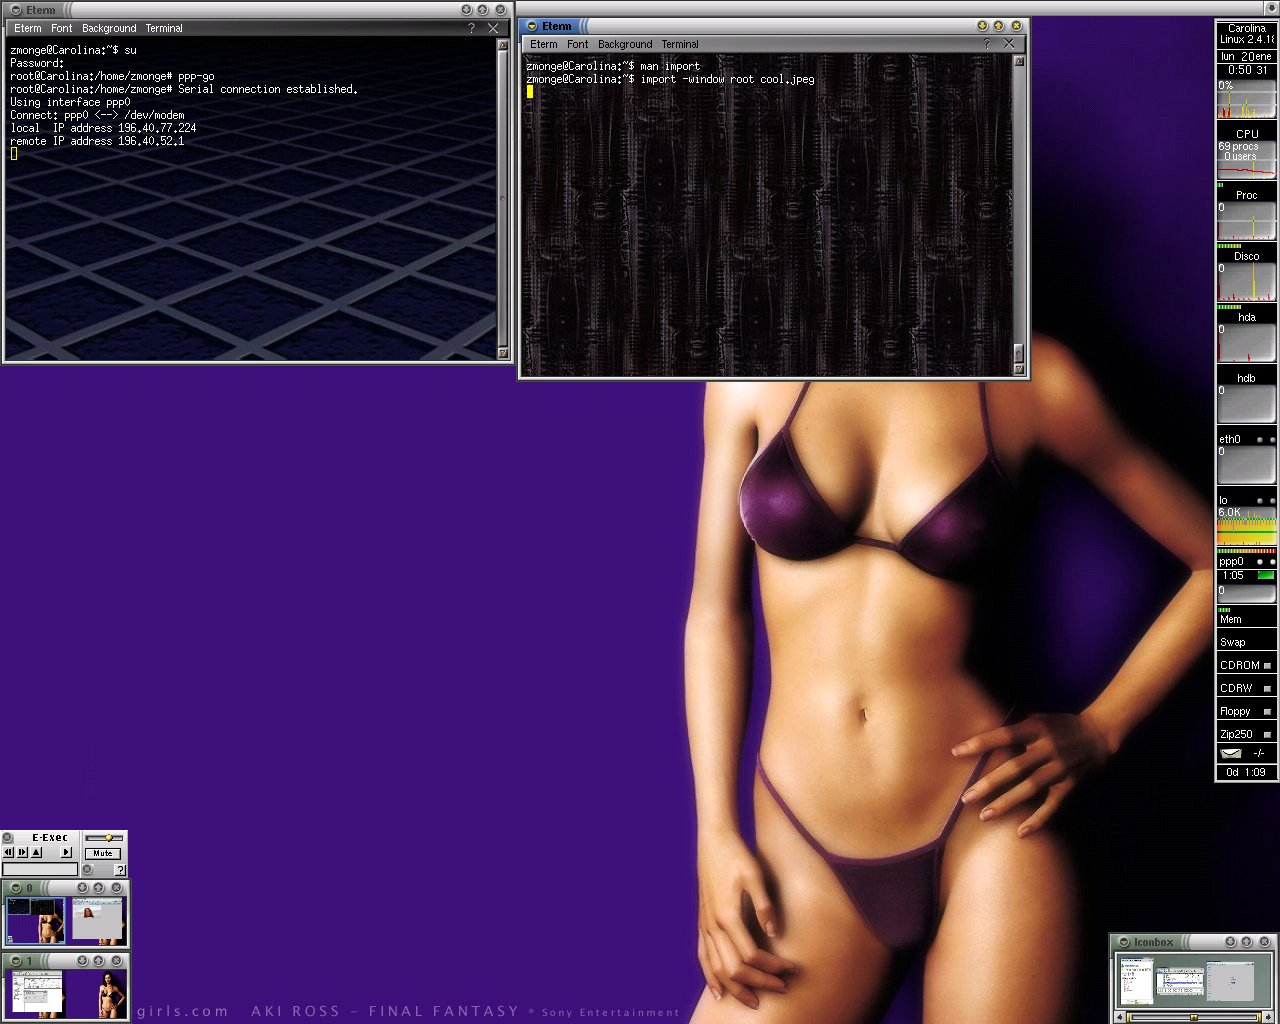
Task: Click the question mark icon in right Eterm menubar
Action: point(988,44)
